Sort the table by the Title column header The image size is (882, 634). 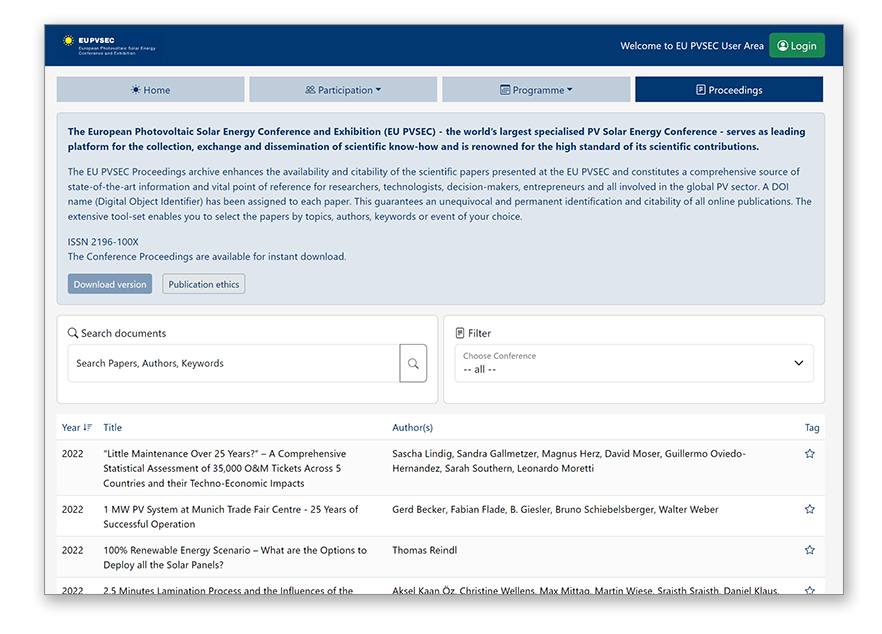[112, 428]
